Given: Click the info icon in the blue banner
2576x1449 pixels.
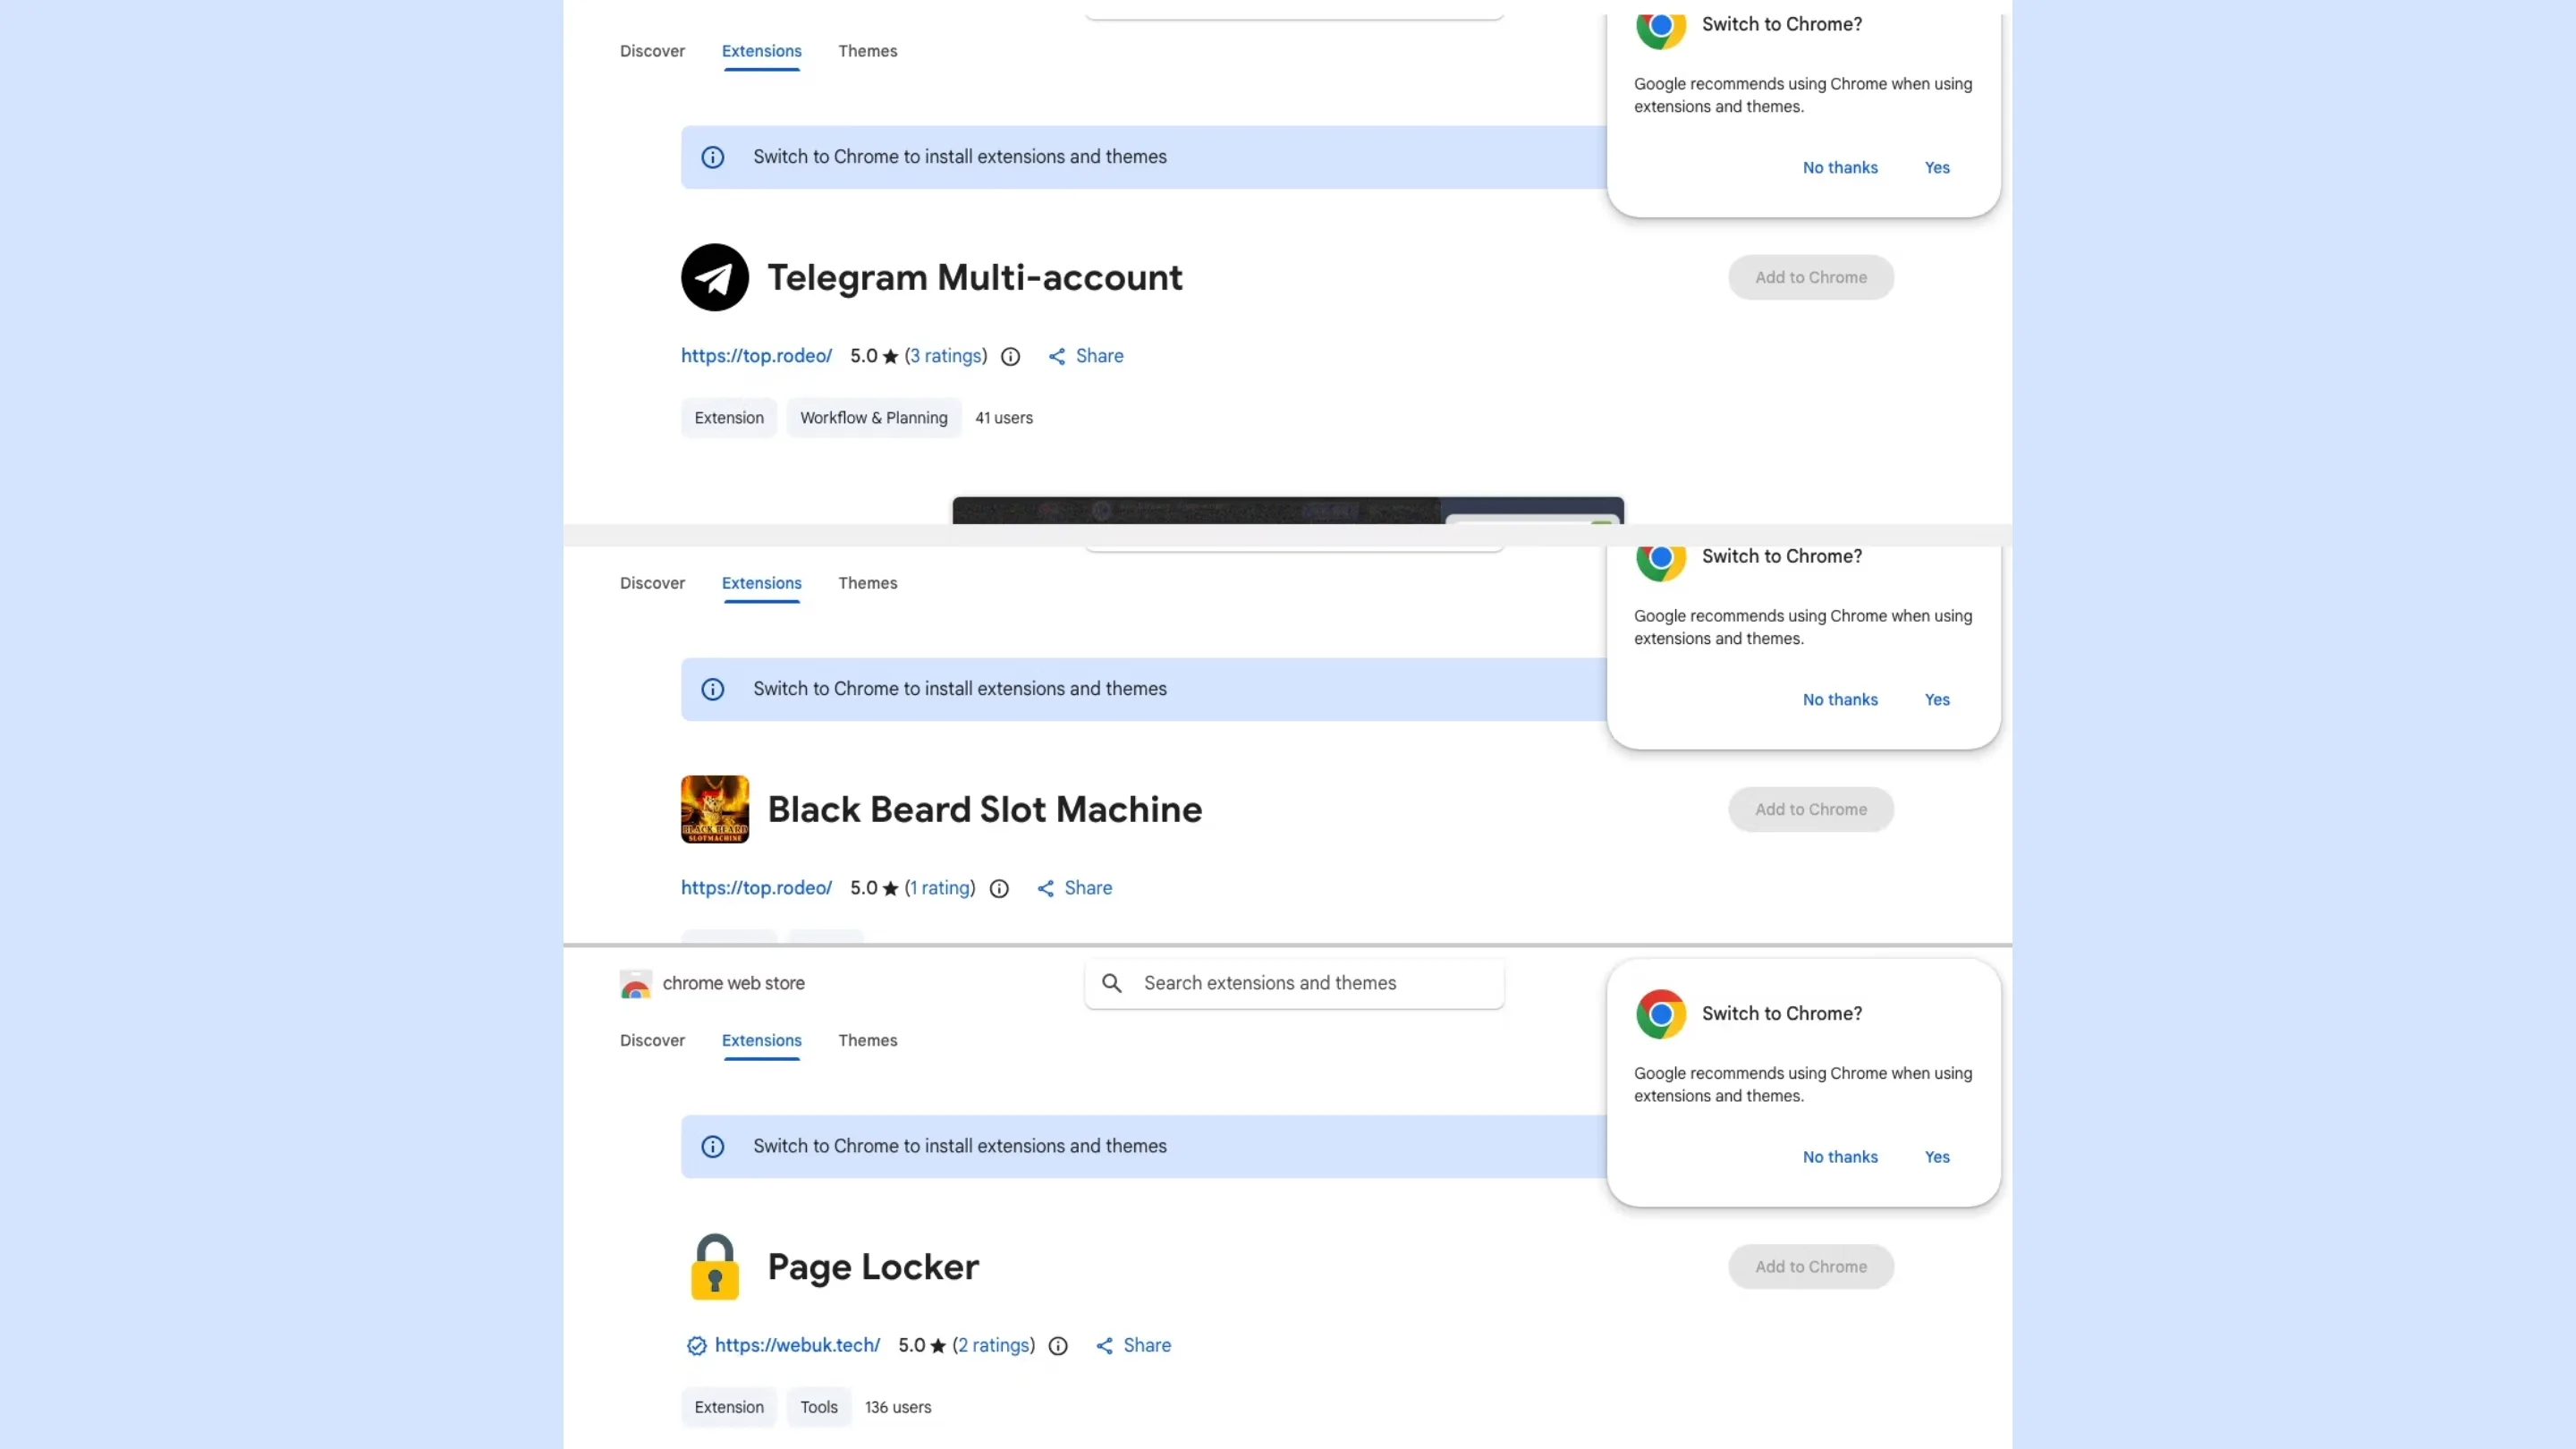Looking at the screenshot, I should (713, 1146).
